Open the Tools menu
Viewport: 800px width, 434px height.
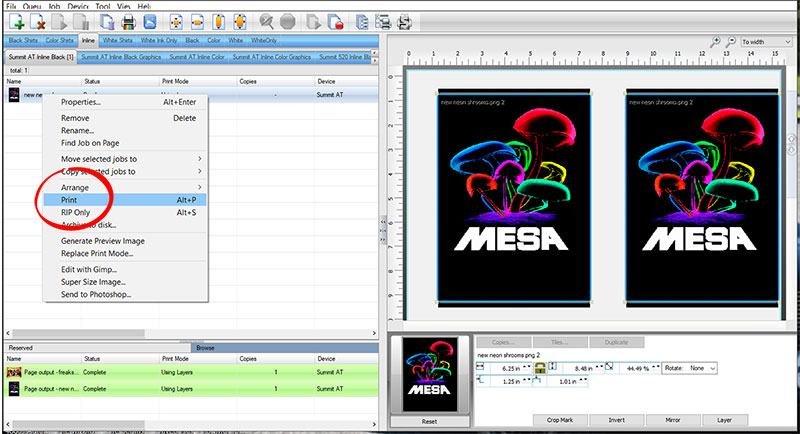(x=103, y=6)
